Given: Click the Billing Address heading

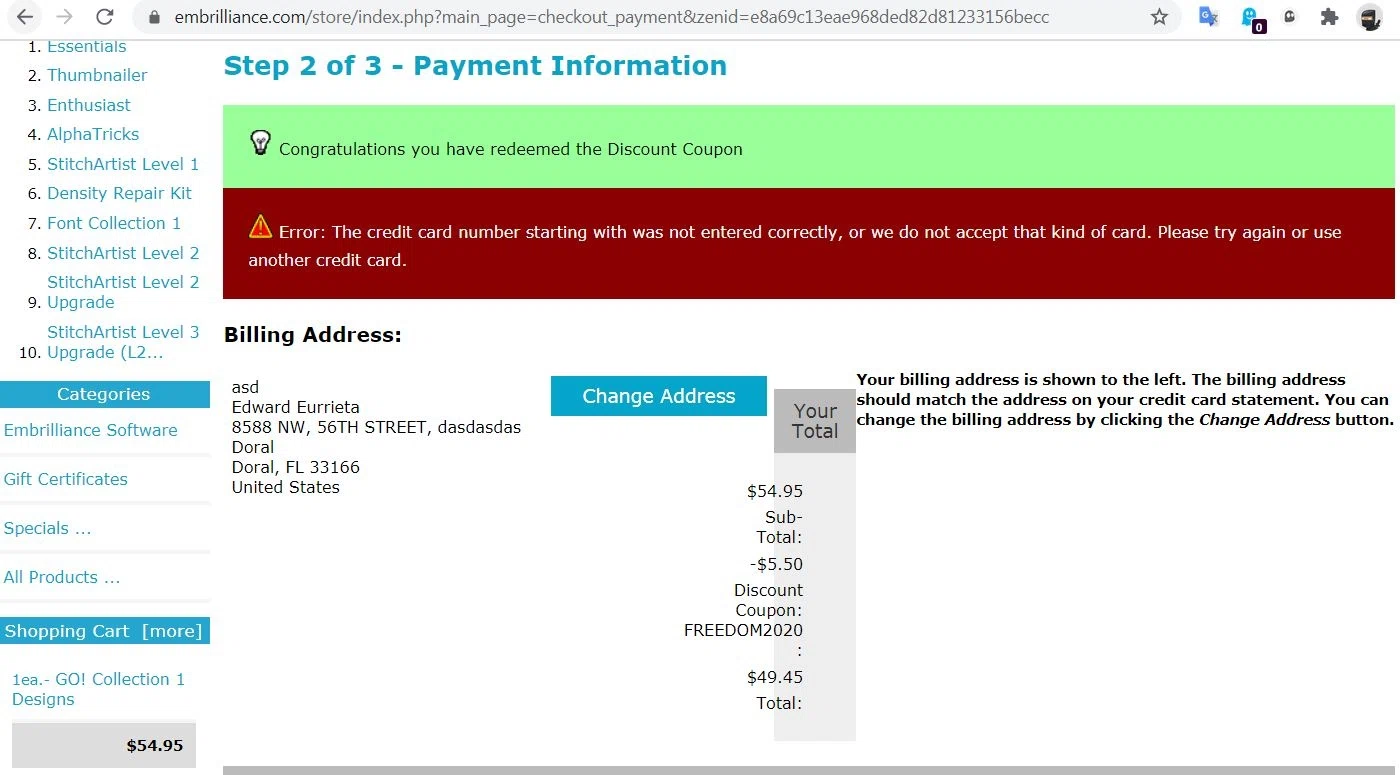Looking at the screenshot, I should pos(312,335).
